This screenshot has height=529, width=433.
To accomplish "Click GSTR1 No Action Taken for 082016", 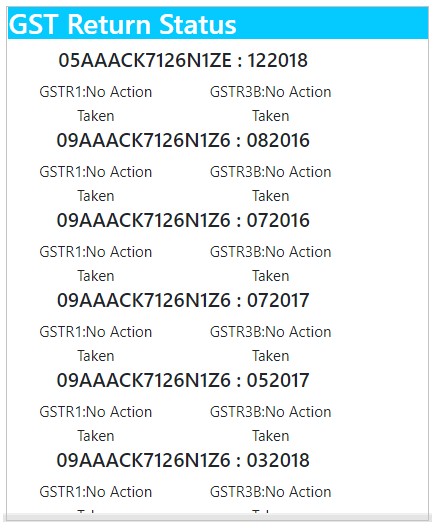I will [96, 184].
